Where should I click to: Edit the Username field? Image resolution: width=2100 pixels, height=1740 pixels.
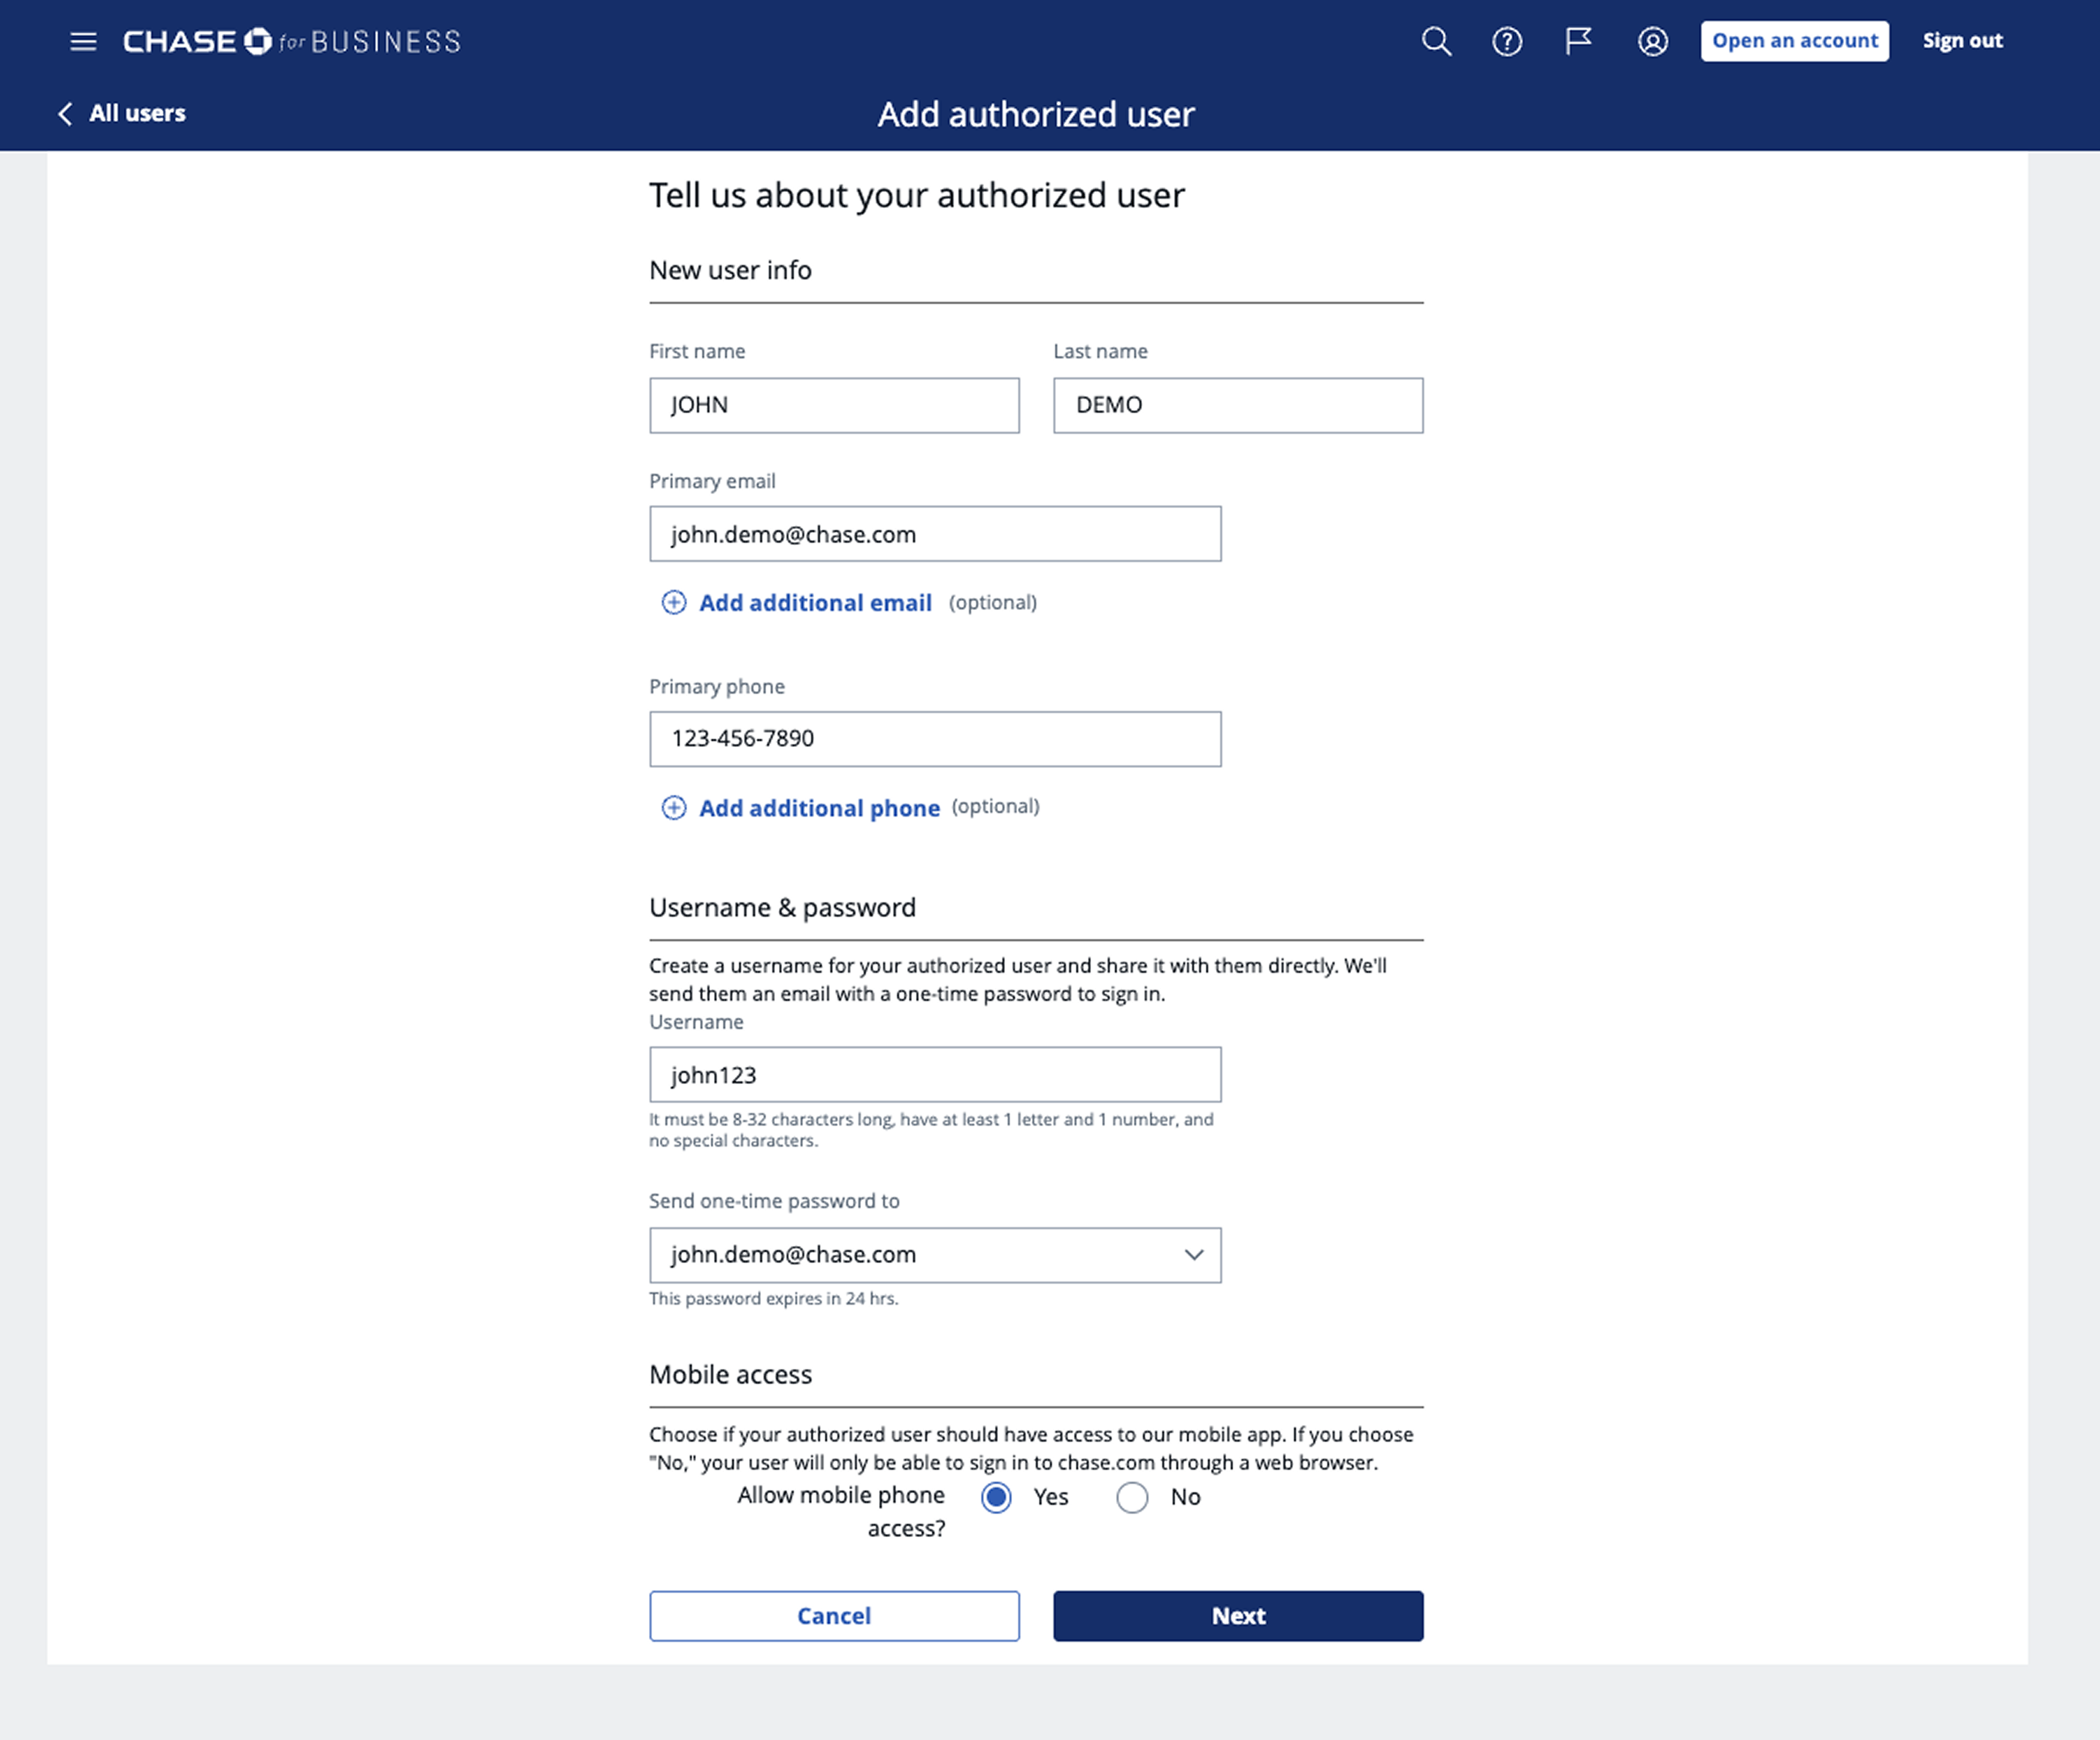point(935,1075)
